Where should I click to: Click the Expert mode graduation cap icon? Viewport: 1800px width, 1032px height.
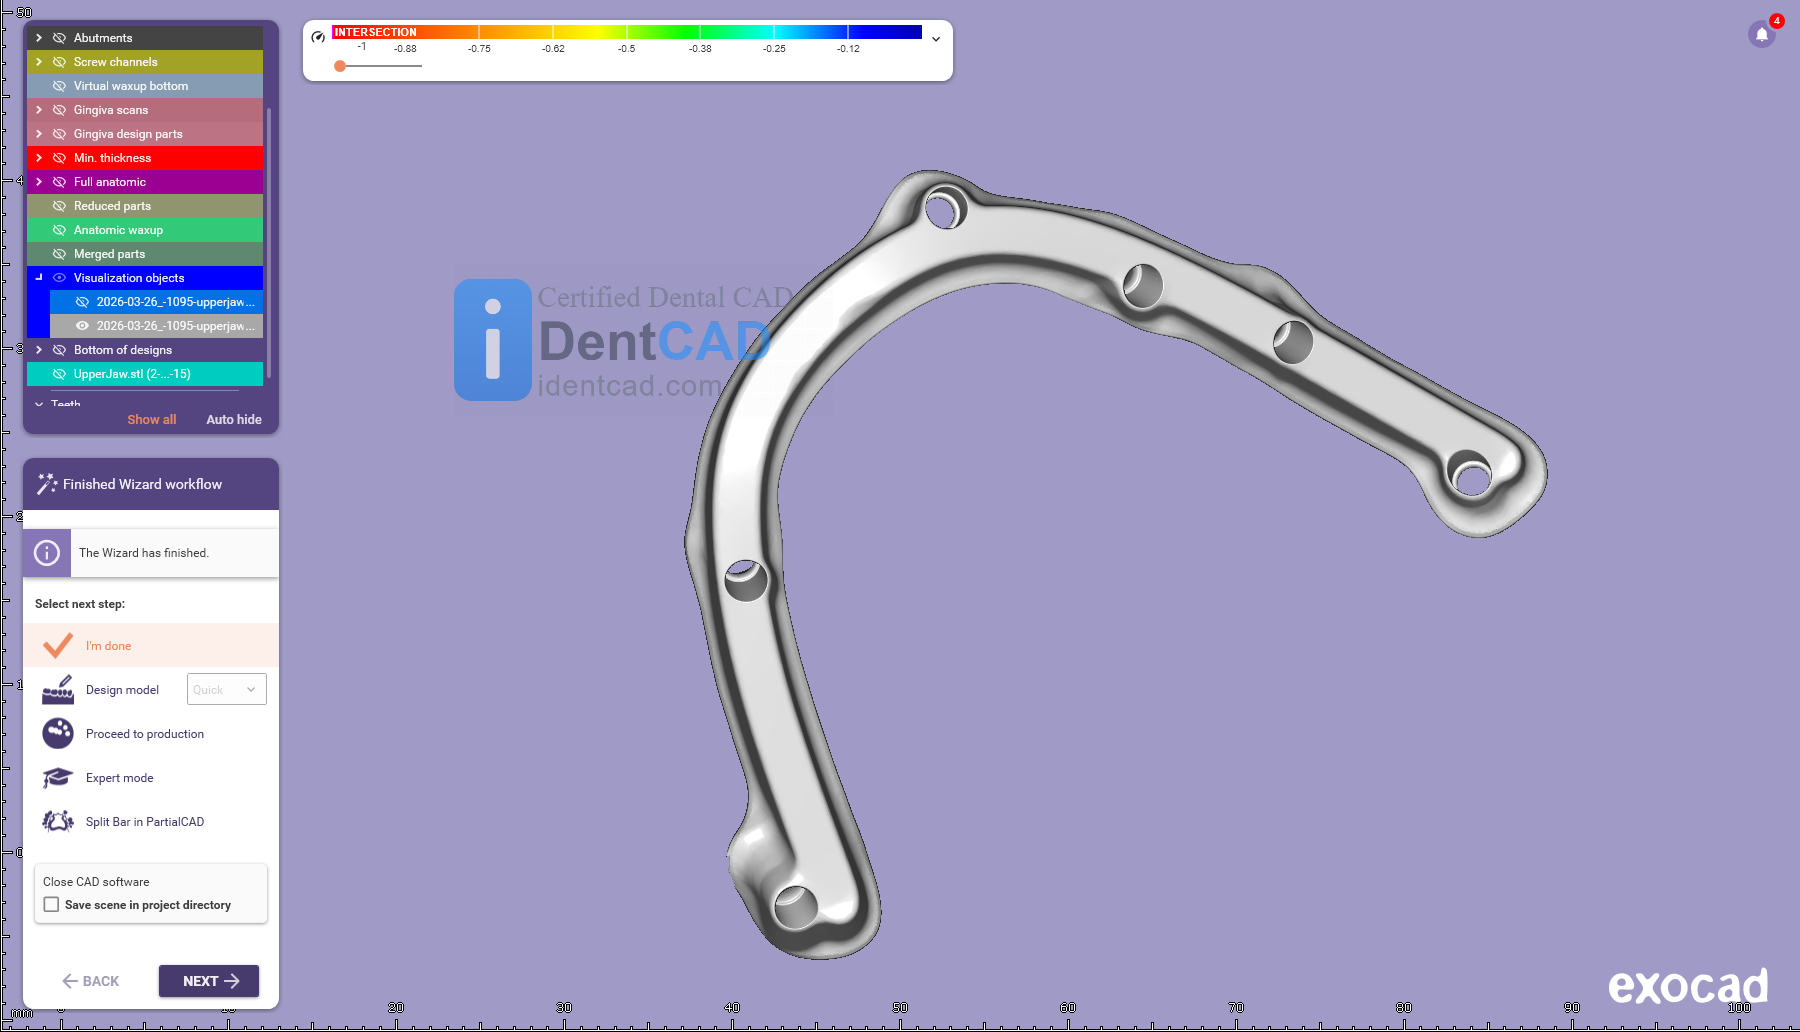(x=58, y=778)
